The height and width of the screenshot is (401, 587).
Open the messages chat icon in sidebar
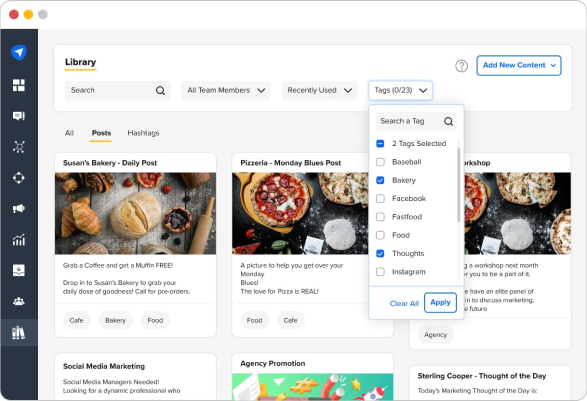point(19,116)
